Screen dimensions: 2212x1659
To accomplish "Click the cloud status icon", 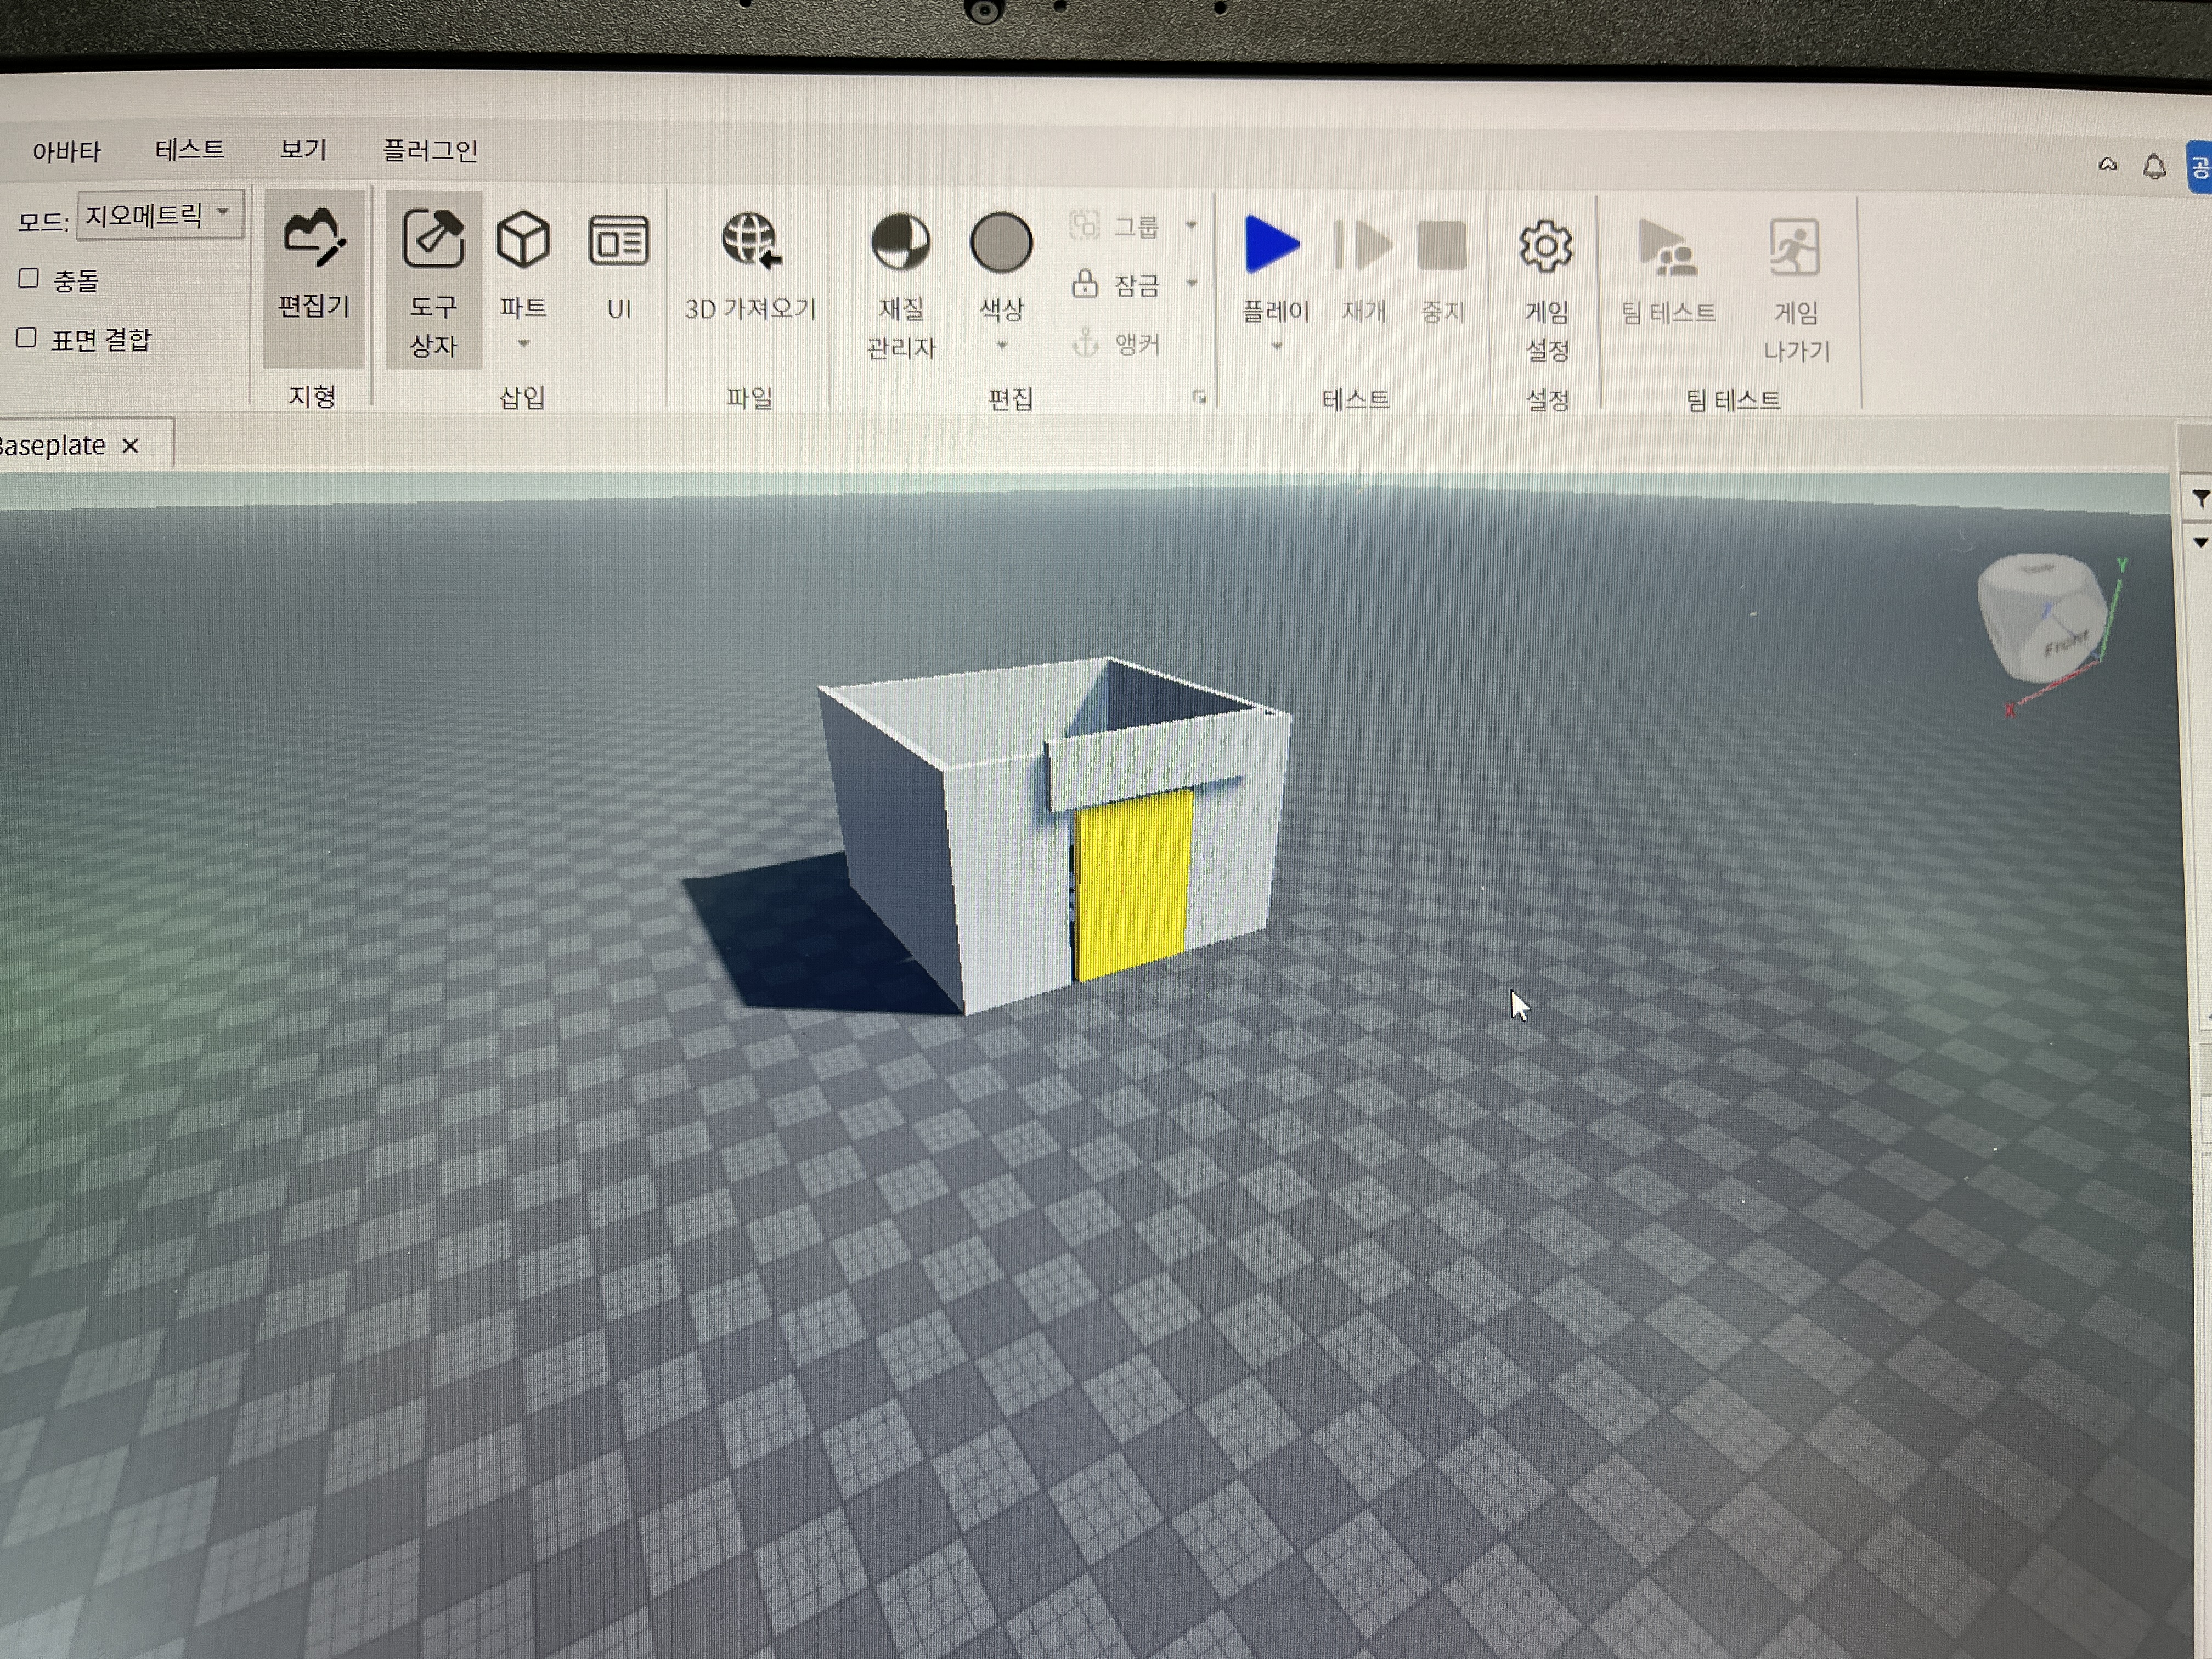I will pyautogui.click(x=2107, y=164).
